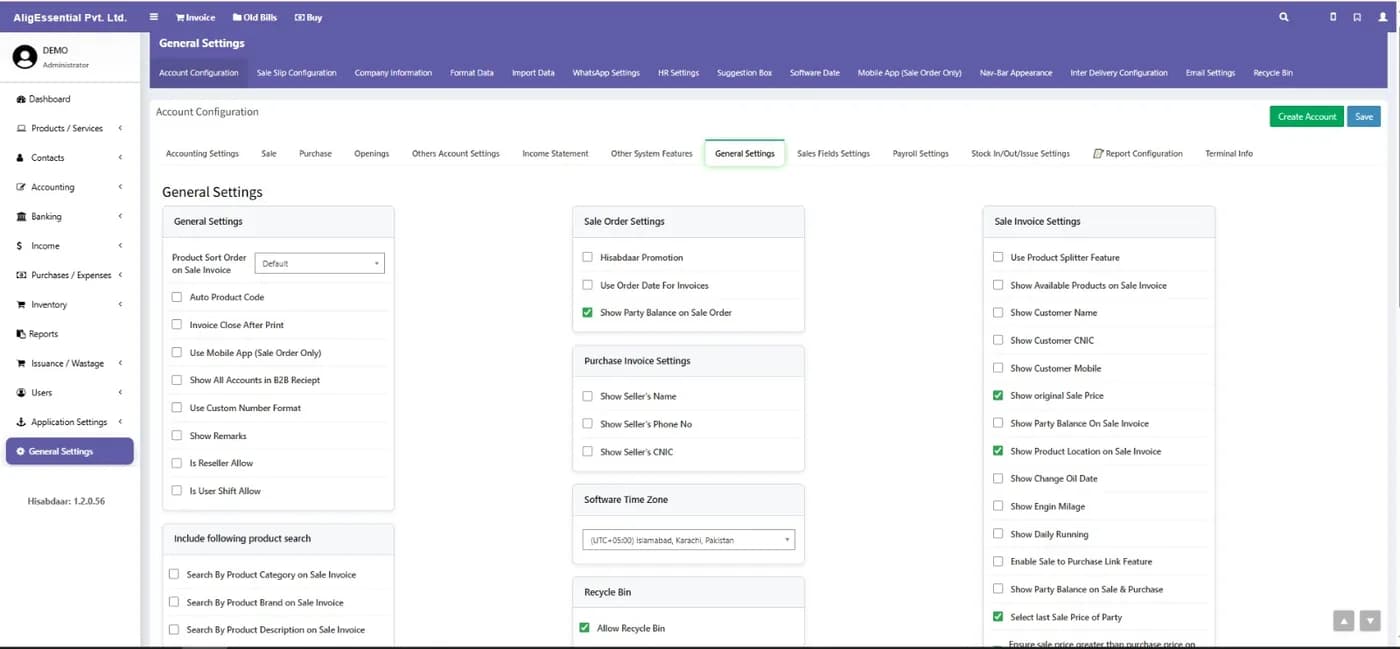This screenshot has width=1400, height=649.
Task: Uncheck Show original Sale Price
Action: click(998, 396)
